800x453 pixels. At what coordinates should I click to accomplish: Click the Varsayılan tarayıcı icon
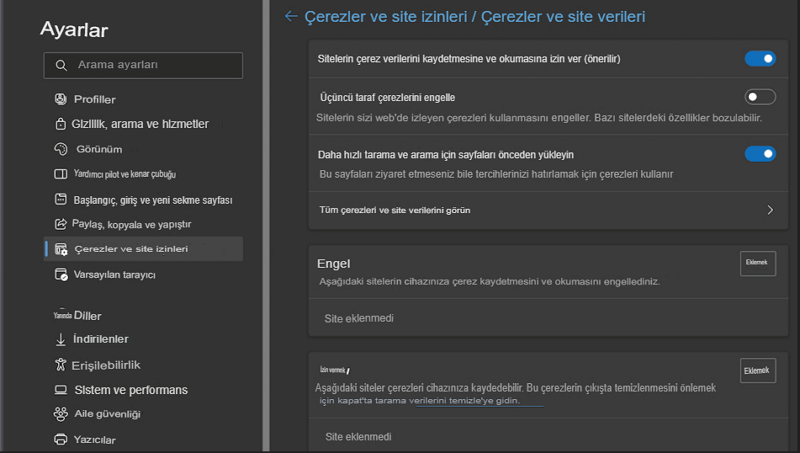click(x=61, y=274)
